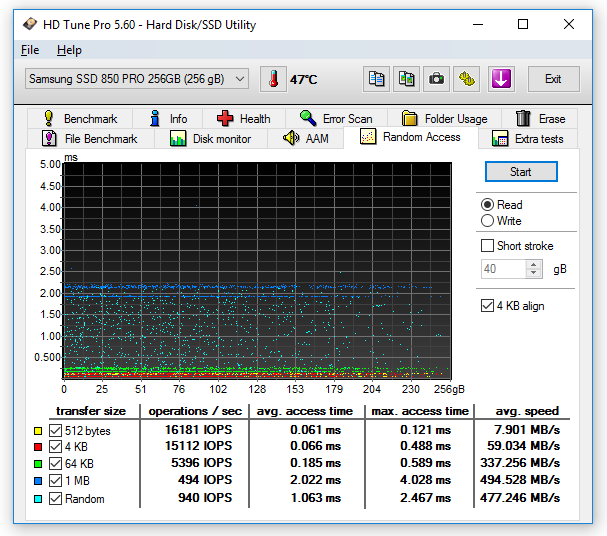Uncheck the 512 bytes transfer size

(55, 431)
